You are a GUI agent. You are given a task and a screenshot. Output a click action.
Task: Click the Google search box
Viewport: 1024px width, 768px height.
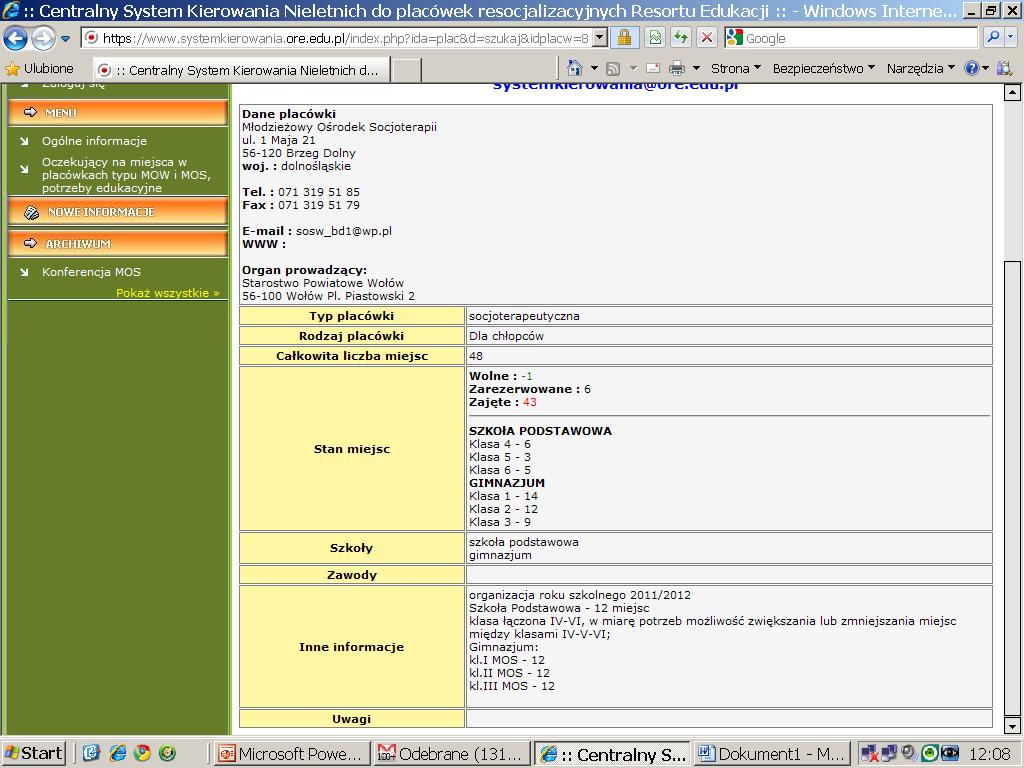(850, 38)
